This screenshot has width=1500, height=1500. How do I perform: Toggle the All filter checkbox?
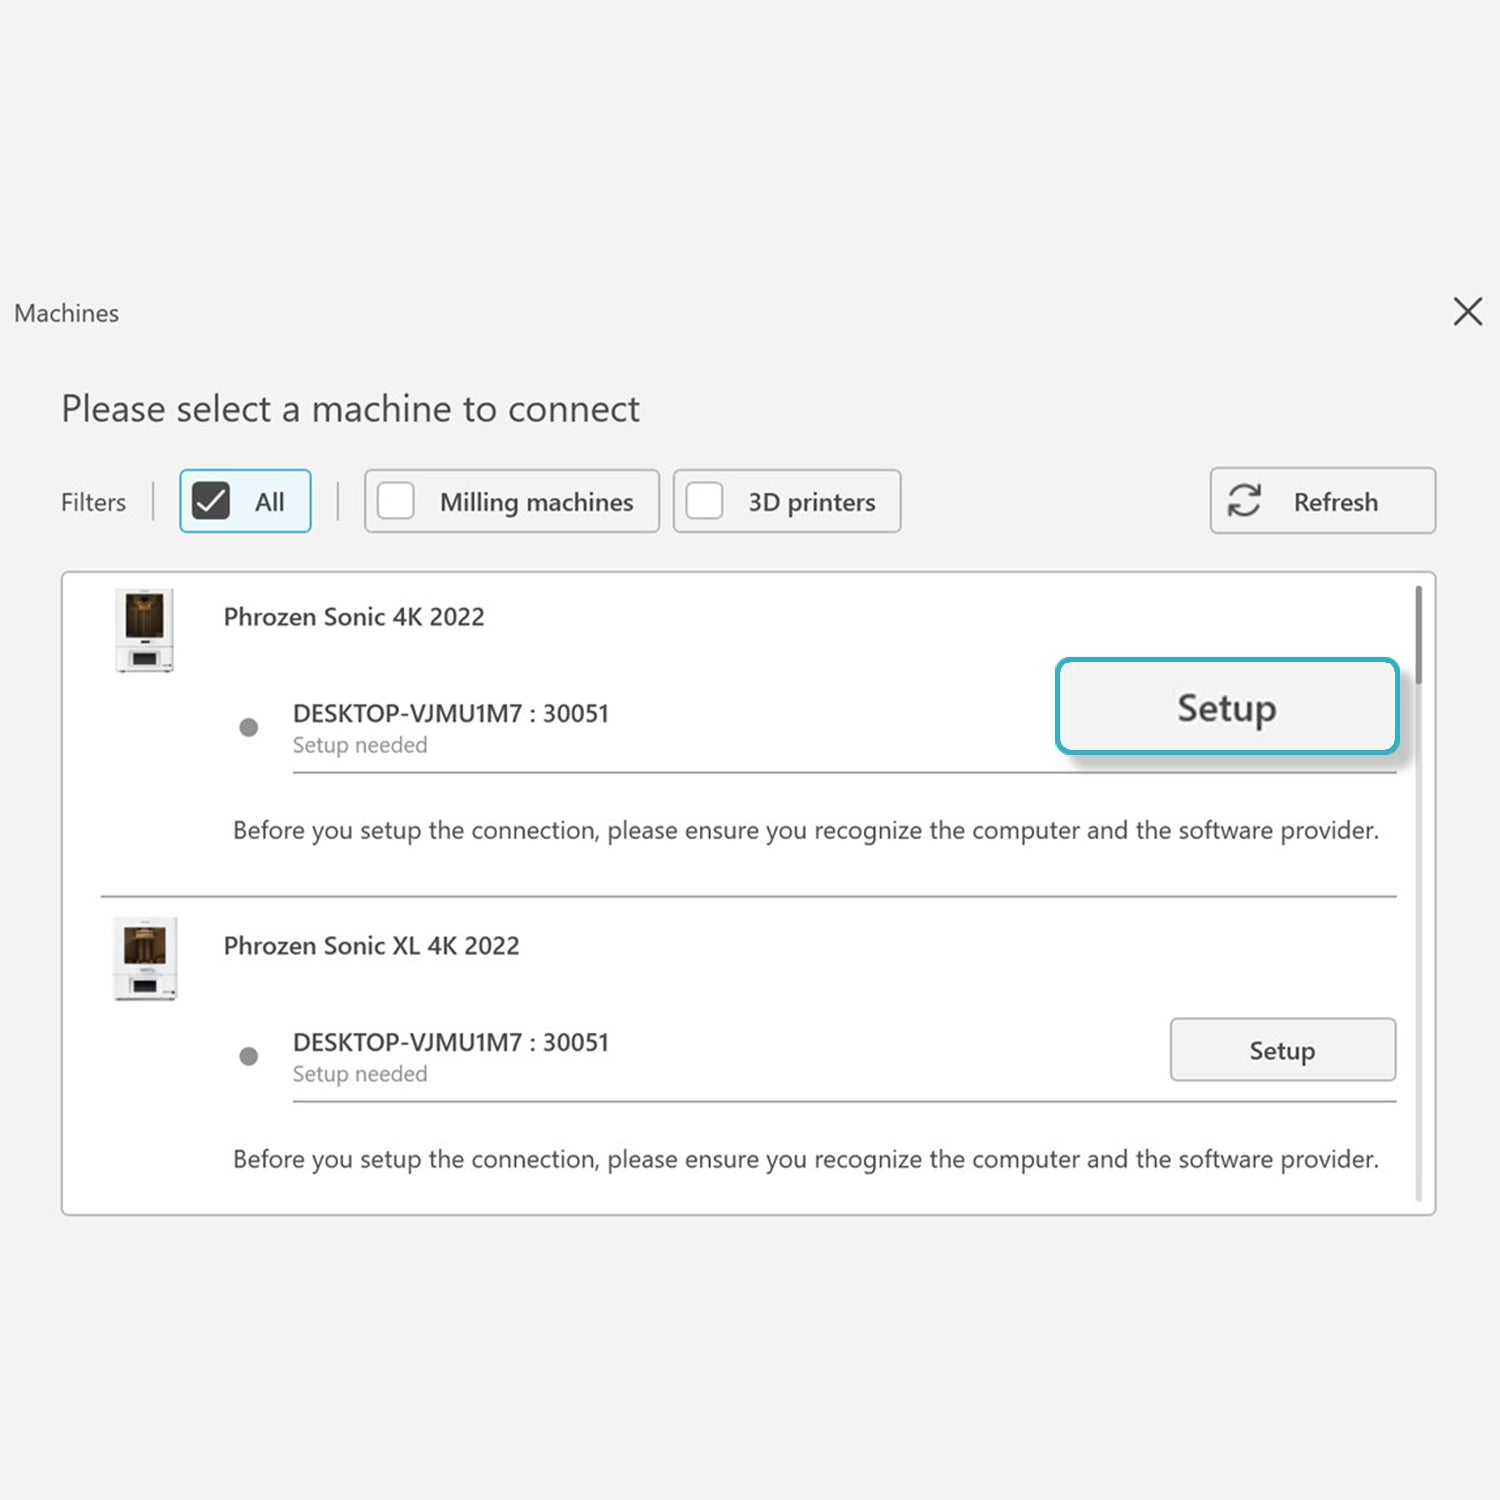[x=212, y=501]
